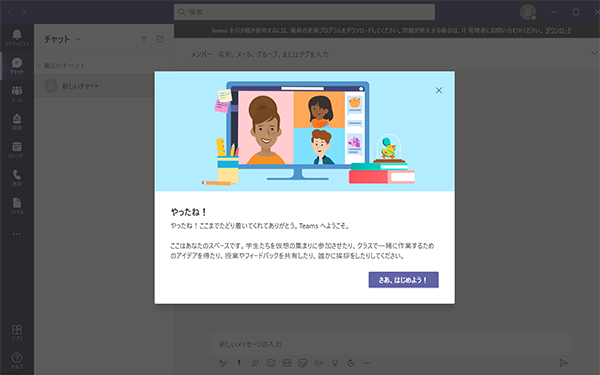The width and height of the screenshot is (600, 375).
Task: Click the ダウンロード link in banner
Action: click(x=558, y=30)
